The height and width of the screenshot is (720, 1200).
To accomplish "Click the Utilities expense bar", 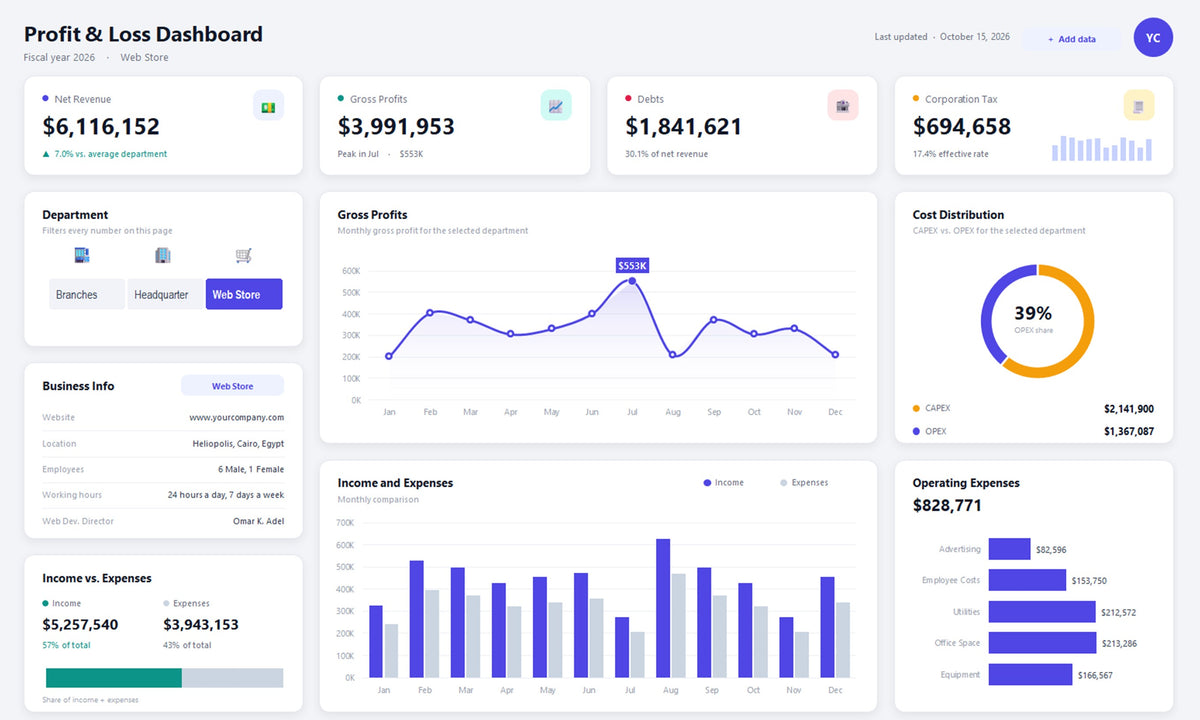I will pyautogui.click(x=1042, y=612).
